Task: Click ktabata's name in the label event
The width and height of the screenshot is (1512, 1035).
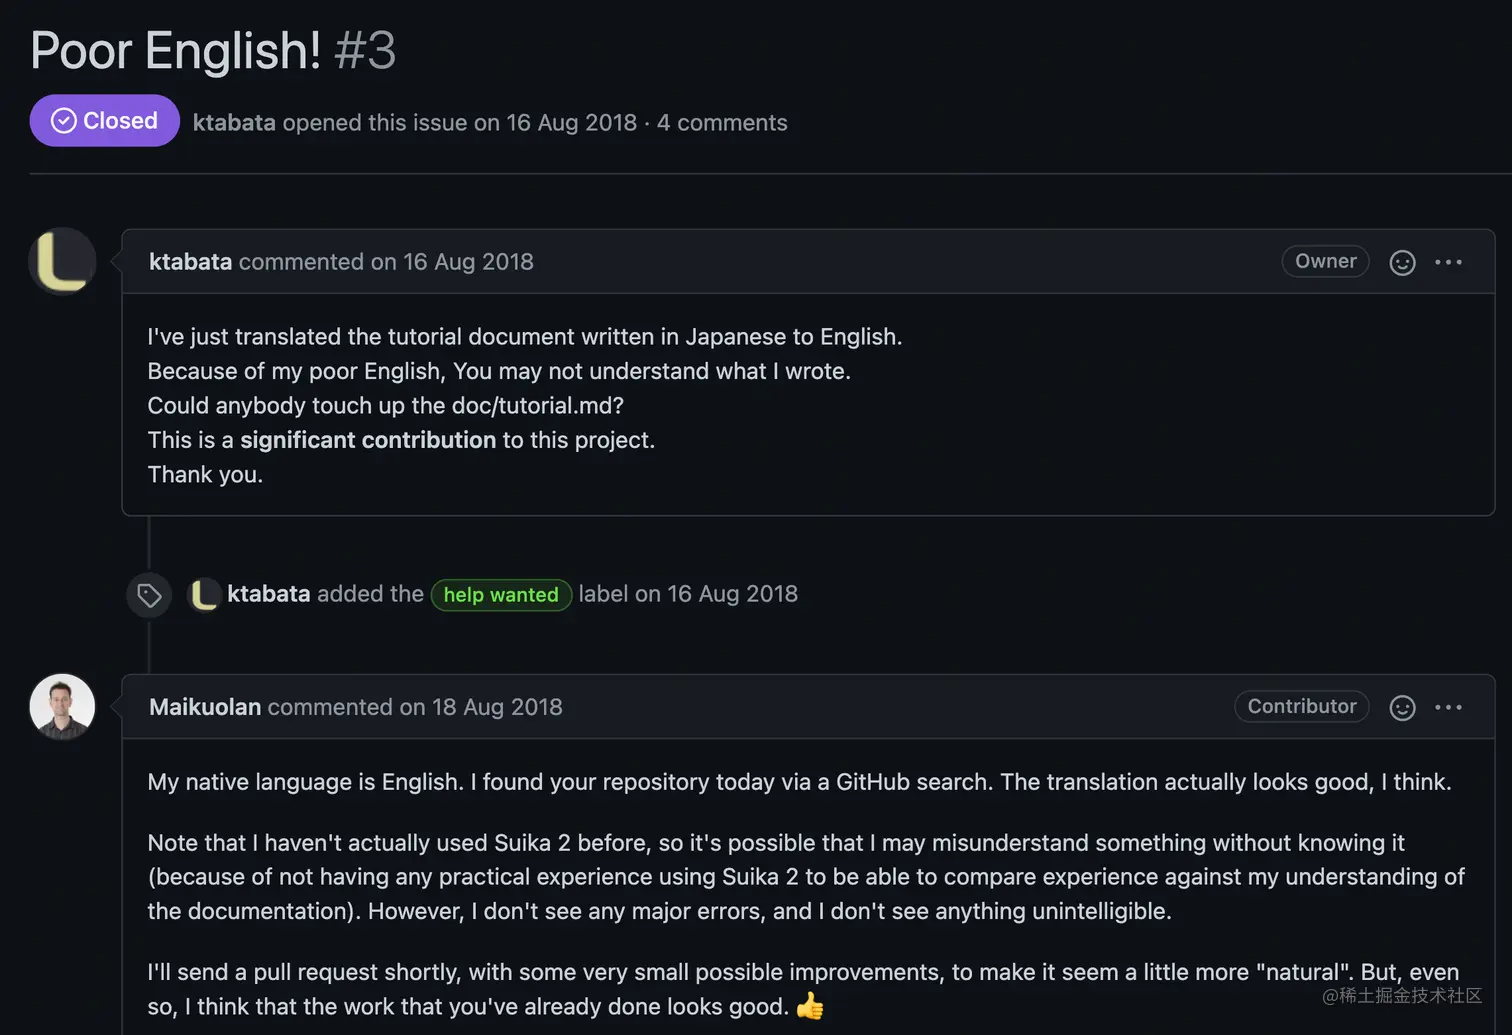Action: coord(268,594)
